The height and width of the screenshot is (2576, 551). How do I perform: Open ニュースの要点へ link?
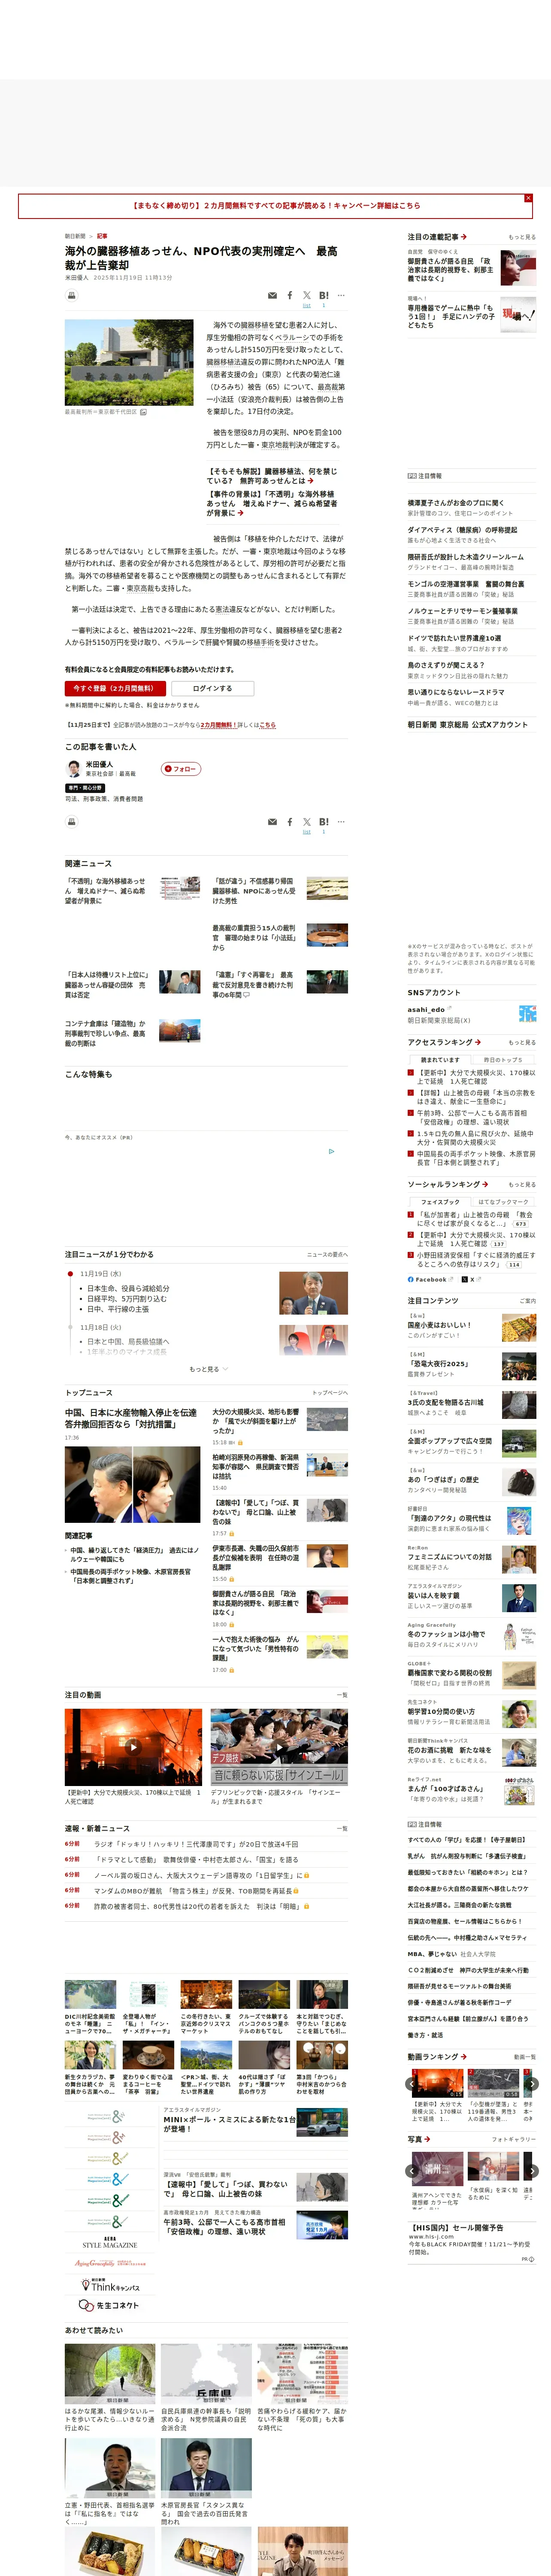327,1254
